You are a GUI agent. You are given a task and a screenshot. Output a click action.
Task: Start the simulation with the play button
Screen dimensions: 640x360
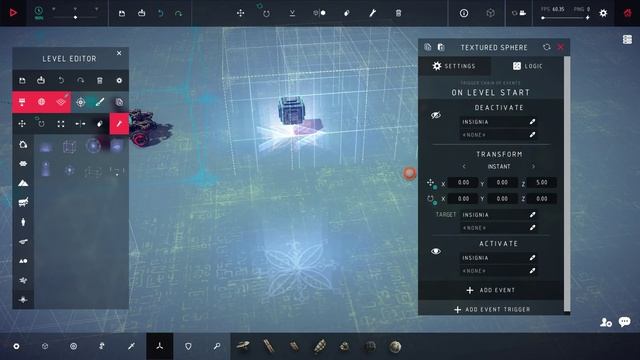pos(13,13)
